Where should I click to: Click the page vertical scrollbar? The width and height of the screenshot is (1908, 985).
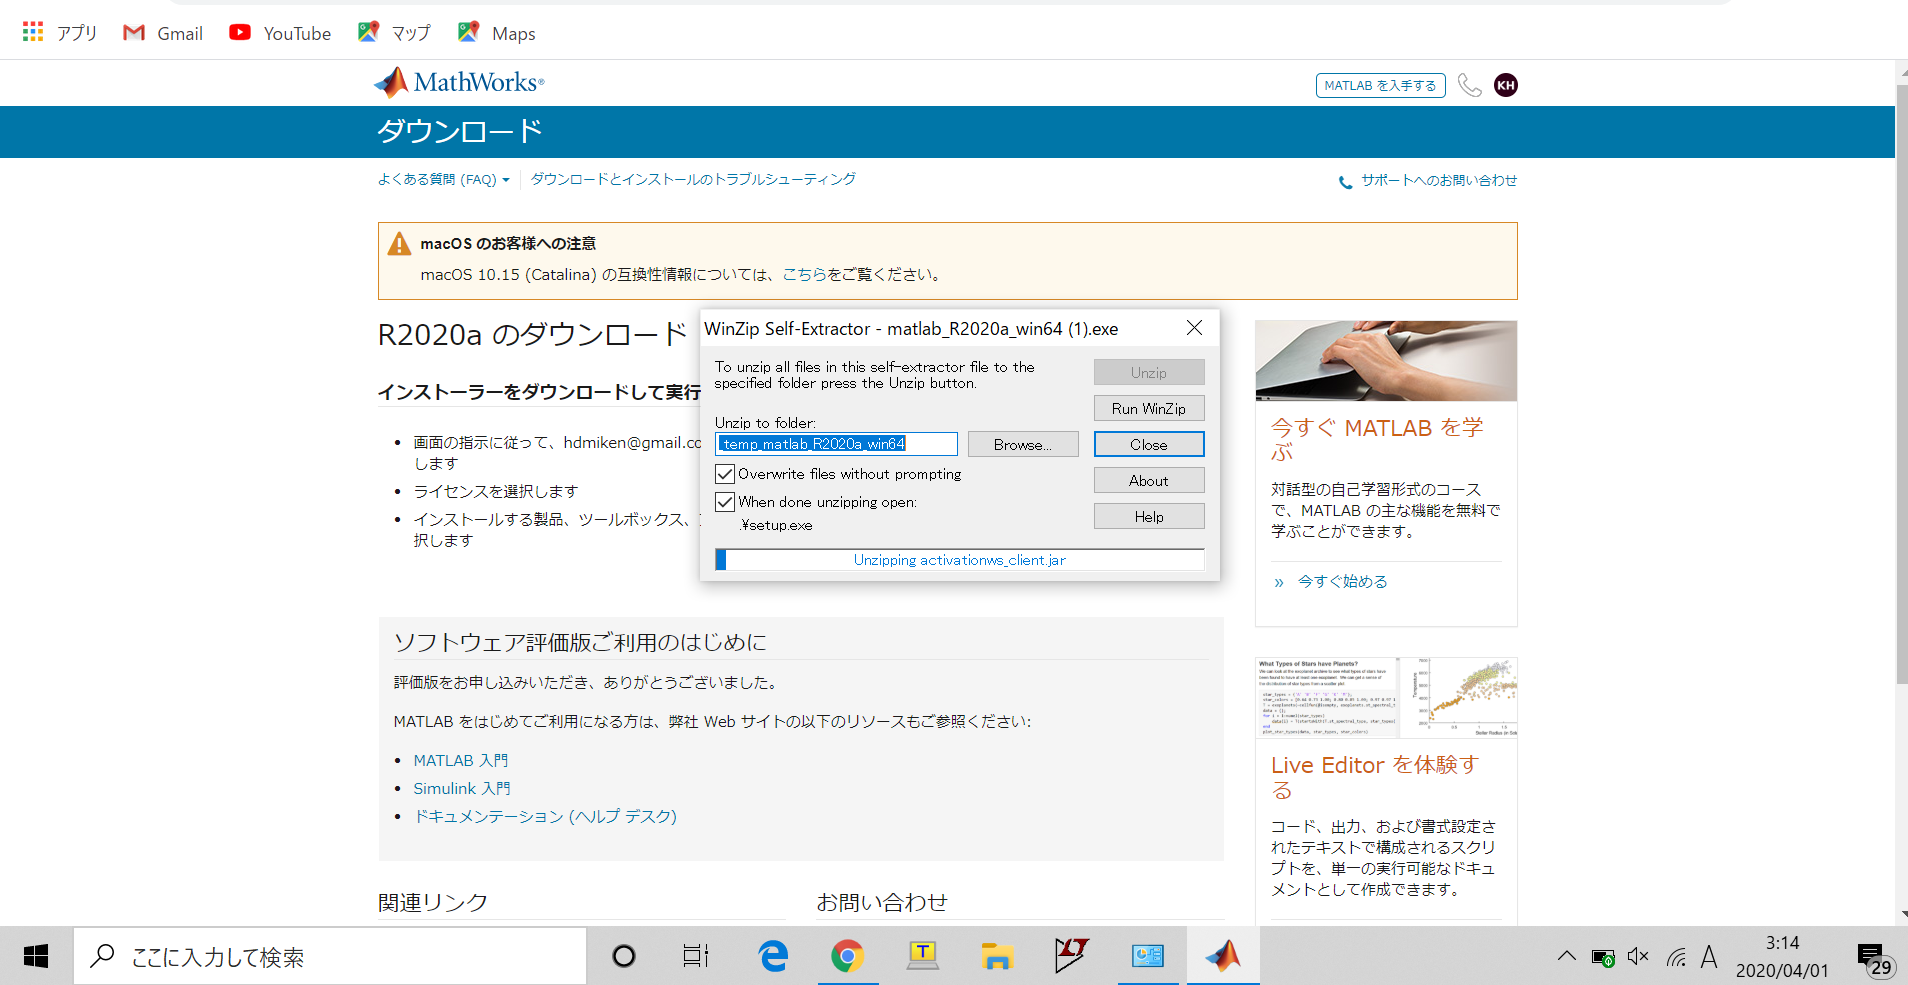click(x=1901, y=384)
